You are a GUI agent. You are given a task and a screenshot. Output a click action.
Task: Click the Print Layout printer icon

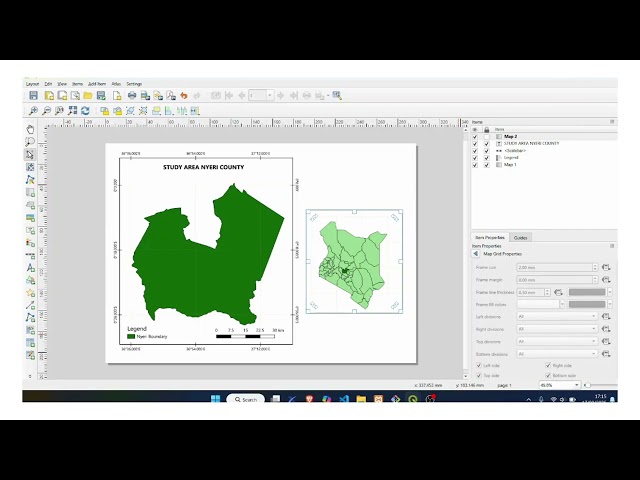(x=132, y=96)
